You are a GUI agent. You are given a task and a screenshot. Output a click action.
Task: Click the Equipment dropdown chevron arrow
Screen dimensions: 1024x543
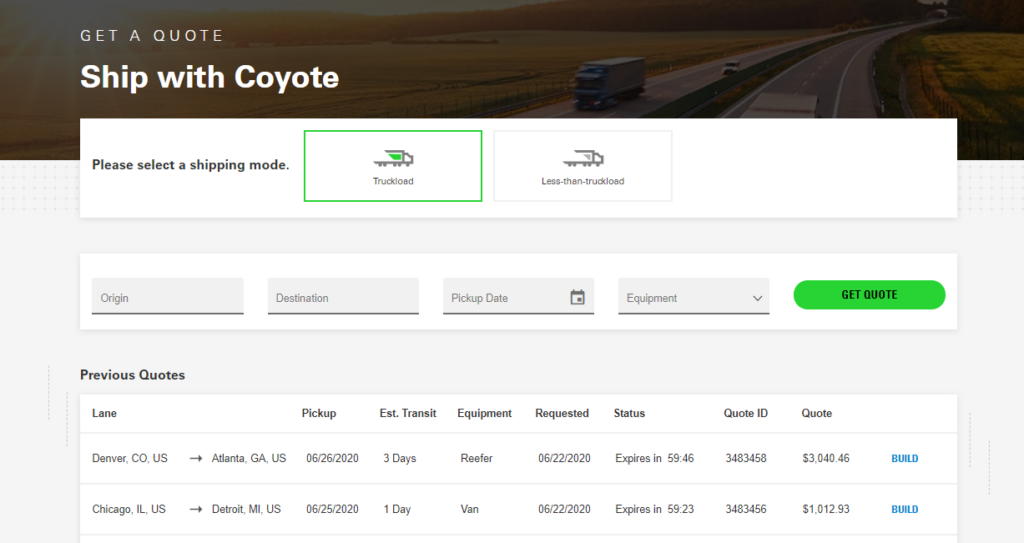point(758,298)
